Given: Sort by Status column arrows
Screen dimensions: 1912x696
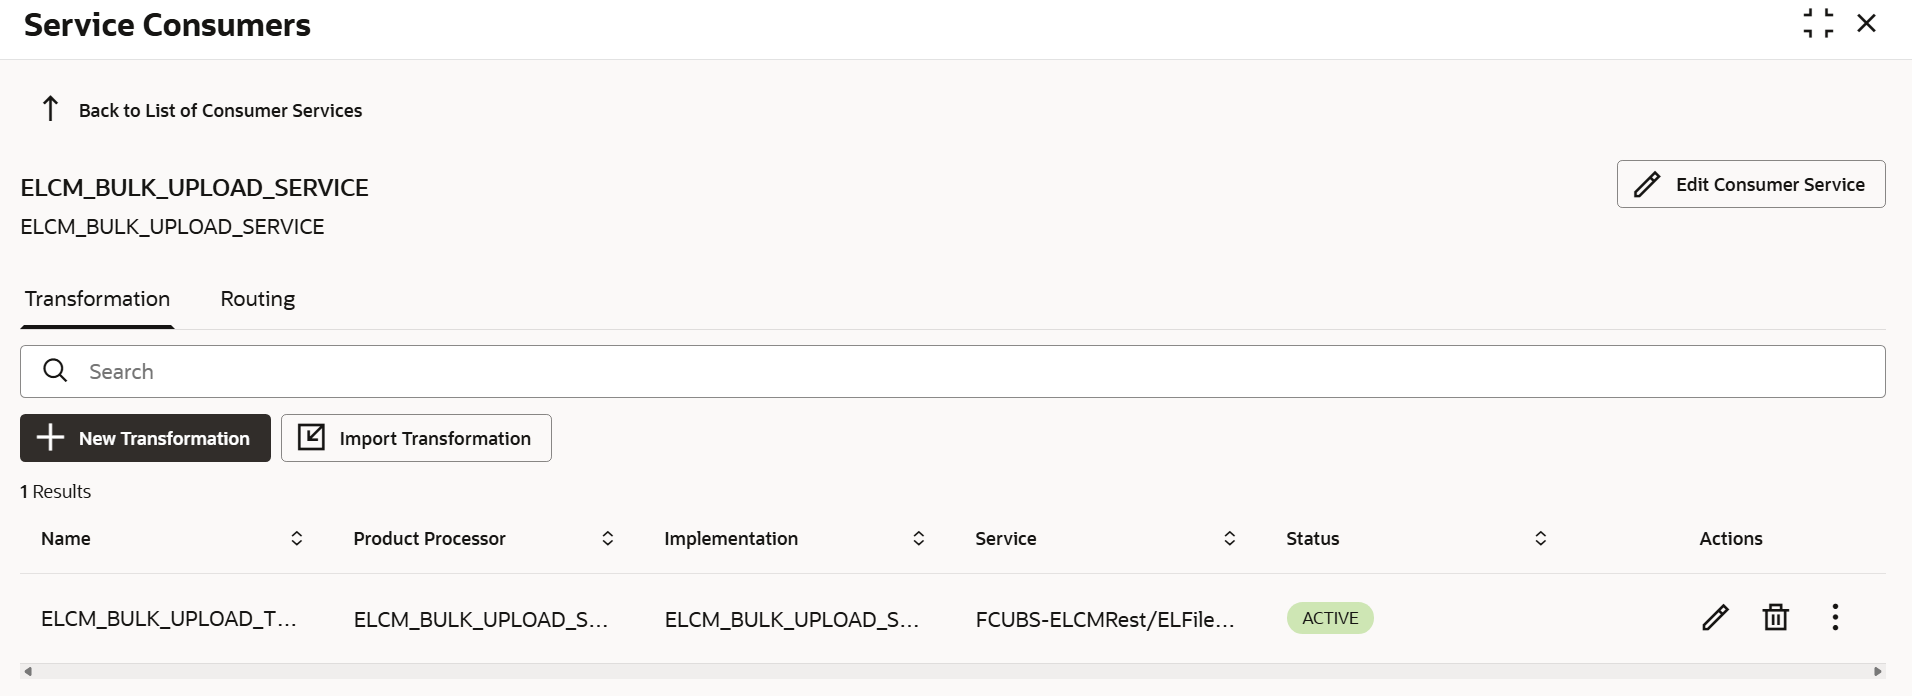Looking at the screenshot, I should point(1540,538).
